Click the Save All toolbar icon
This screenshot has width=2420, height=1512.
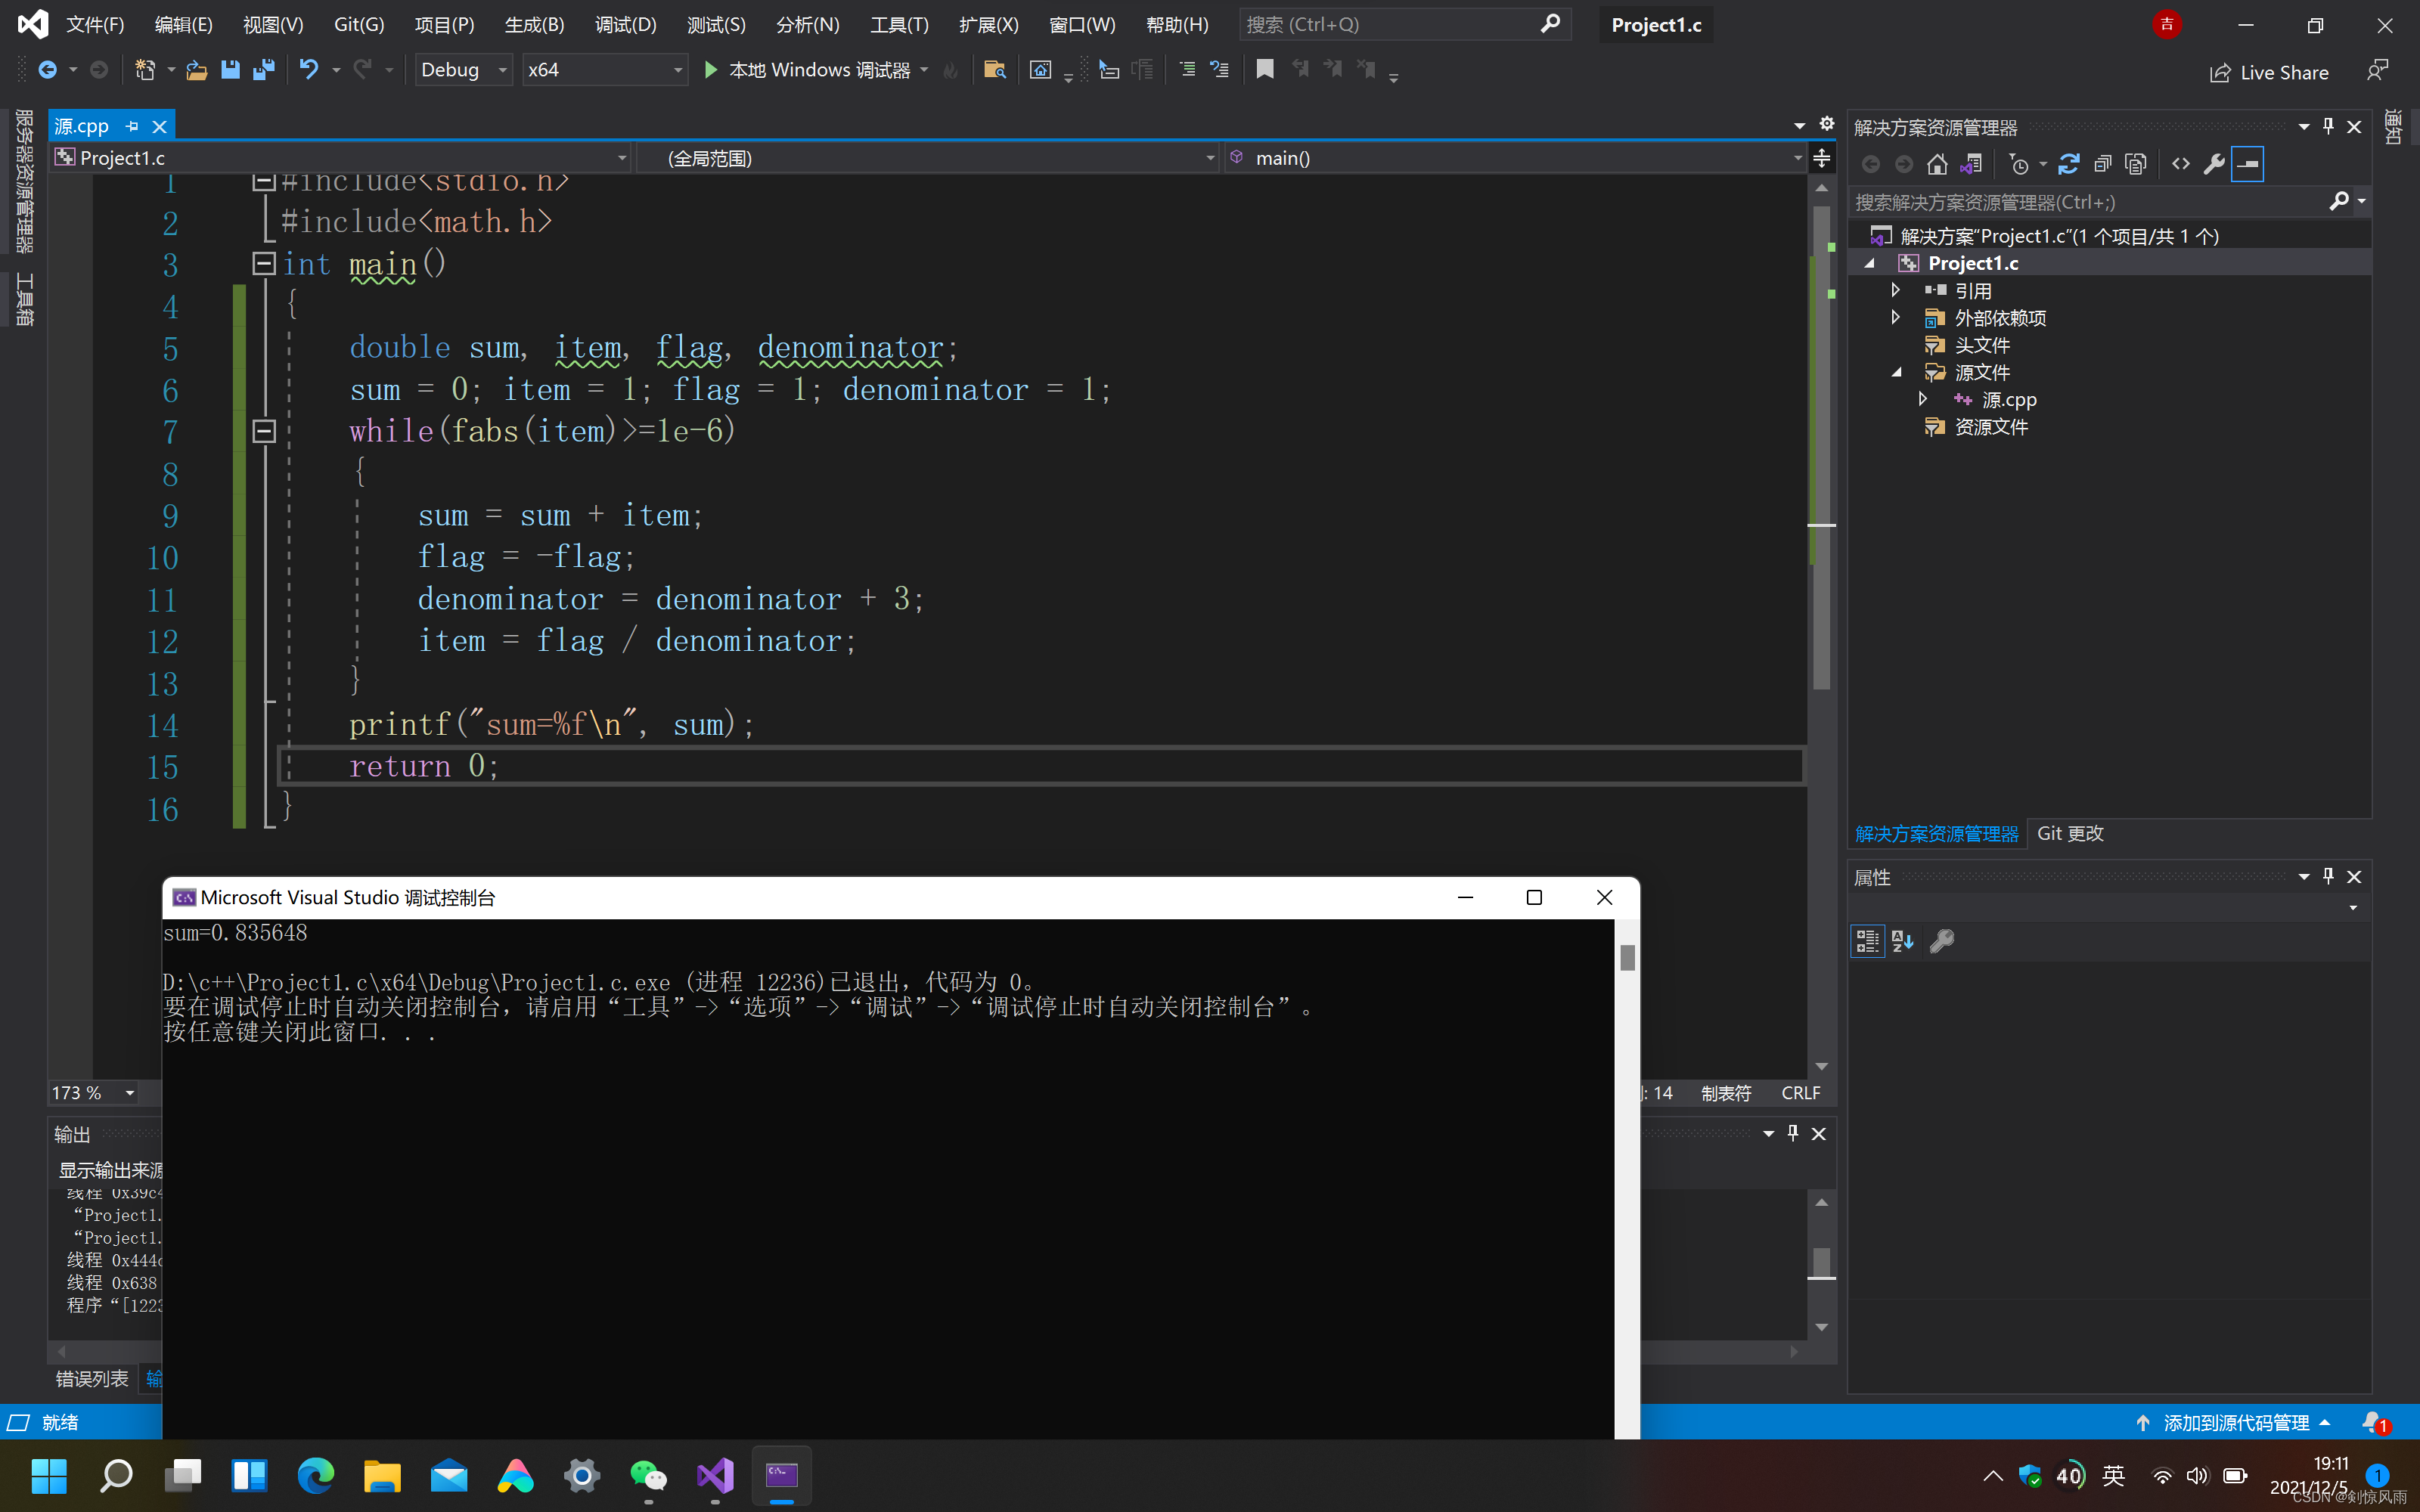(x=264, y=69)
